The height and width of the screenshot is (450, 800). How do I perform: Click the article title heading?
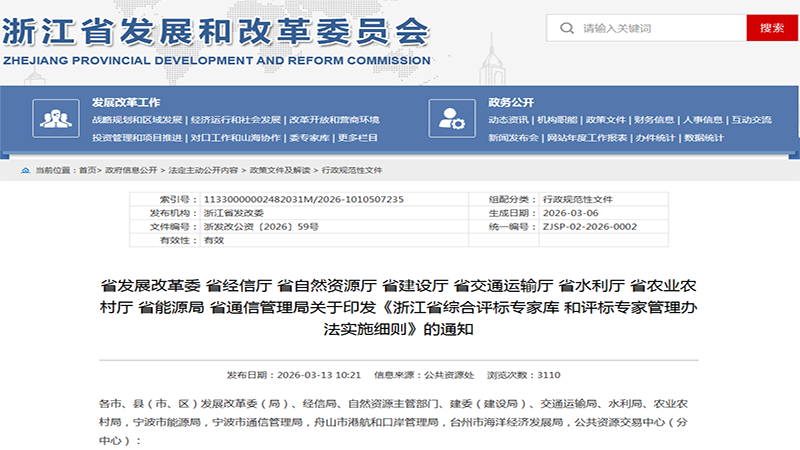(x=398, y=307)
